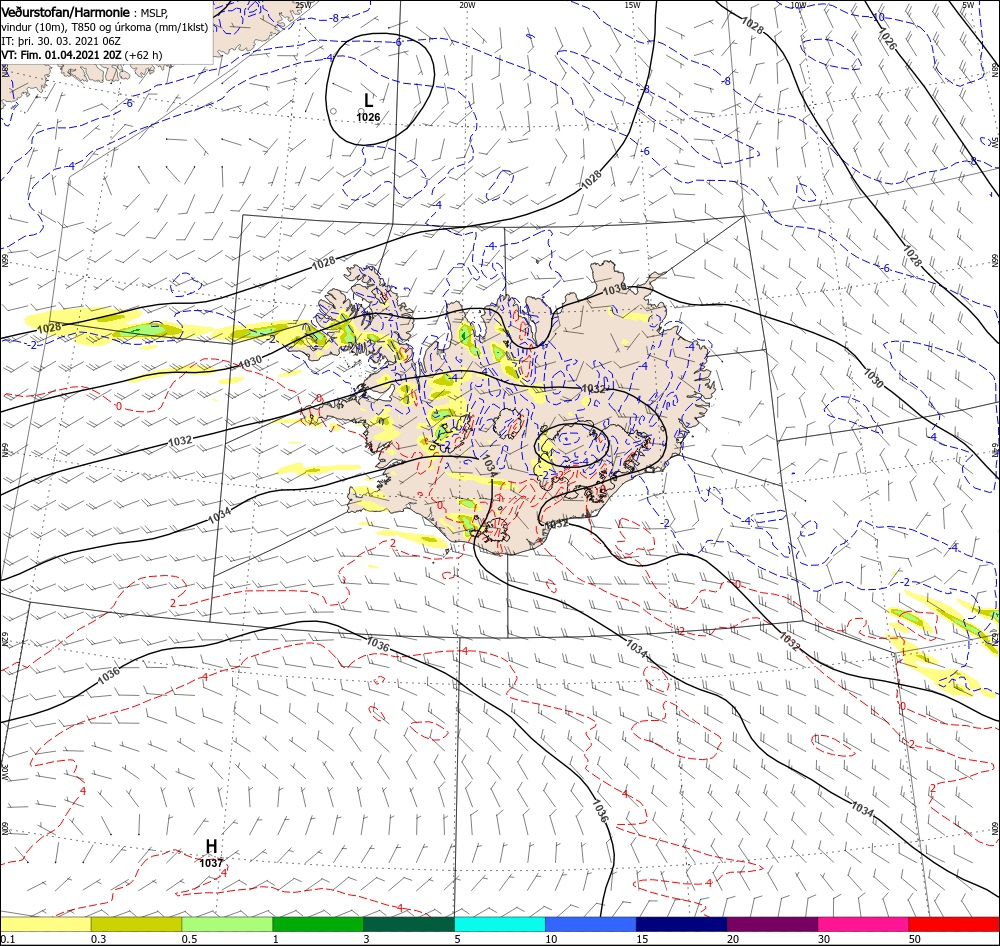Click the legend scale label reading 10
Image resolution: width=1000 pixels, height=946 pixels.
click(x=551, y=939)
